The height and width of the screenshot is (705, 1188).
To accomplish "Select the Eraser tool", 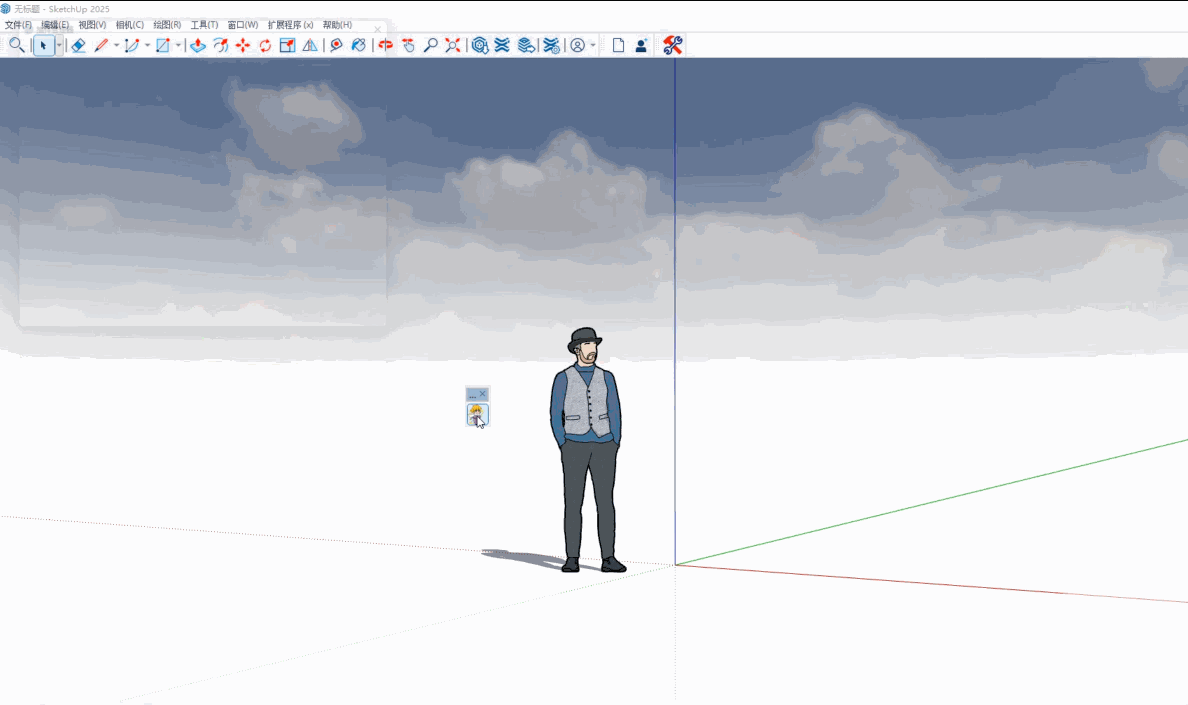I will coord(79,45).
